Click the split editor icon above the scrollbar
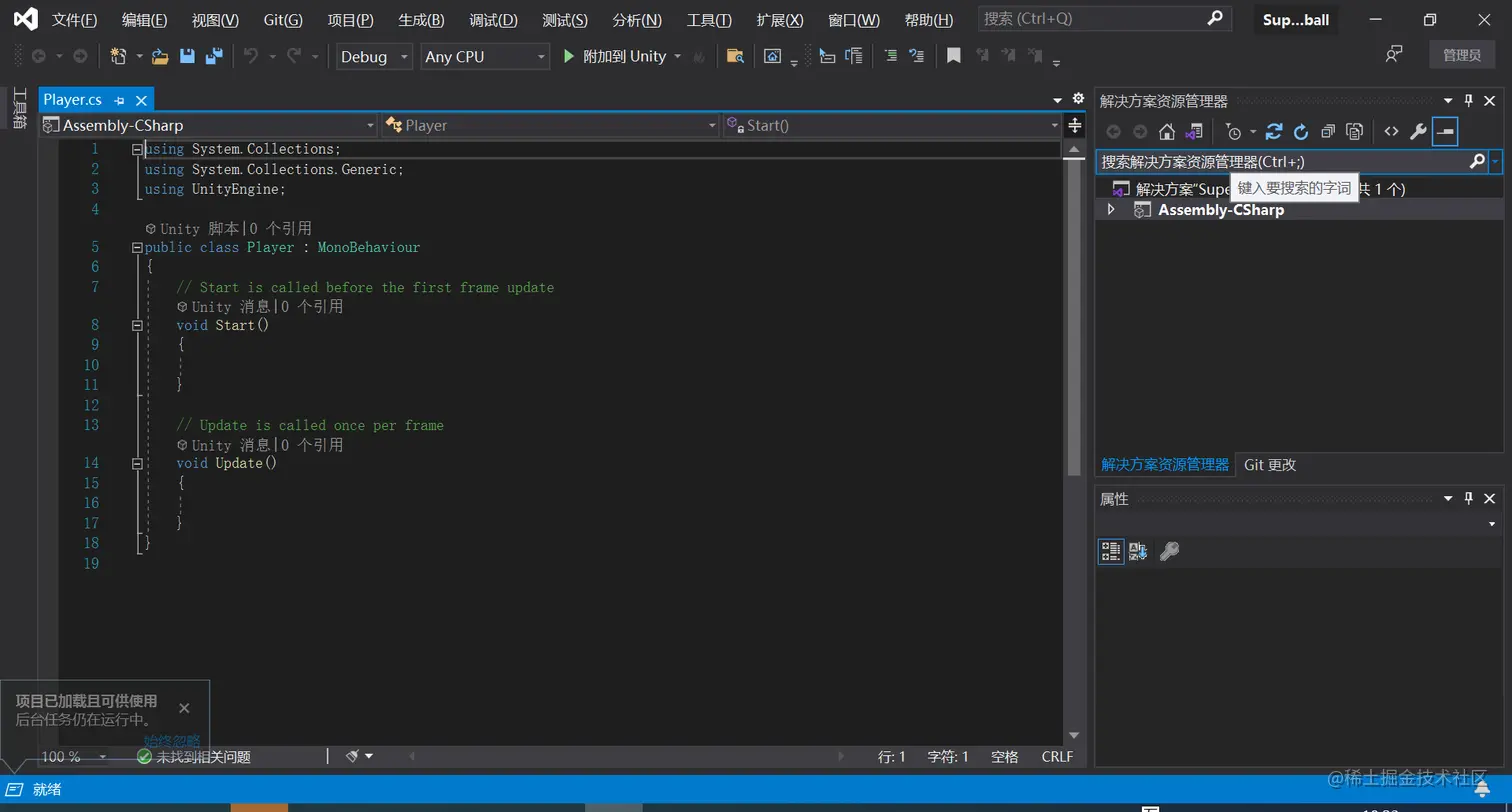This screenshot has height=812, width=1512. [1075, 125]
